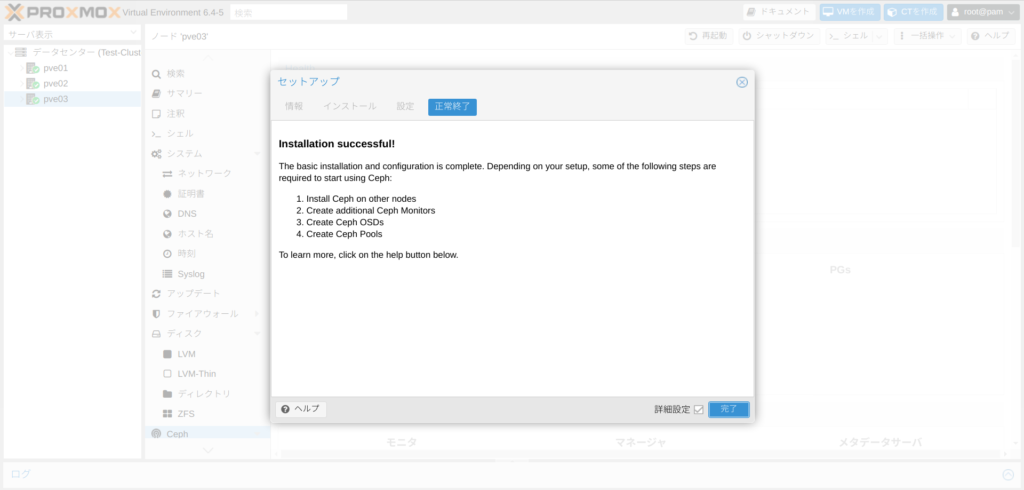
Task: Switch to the インストール tab
Action: tap(350, 106)
